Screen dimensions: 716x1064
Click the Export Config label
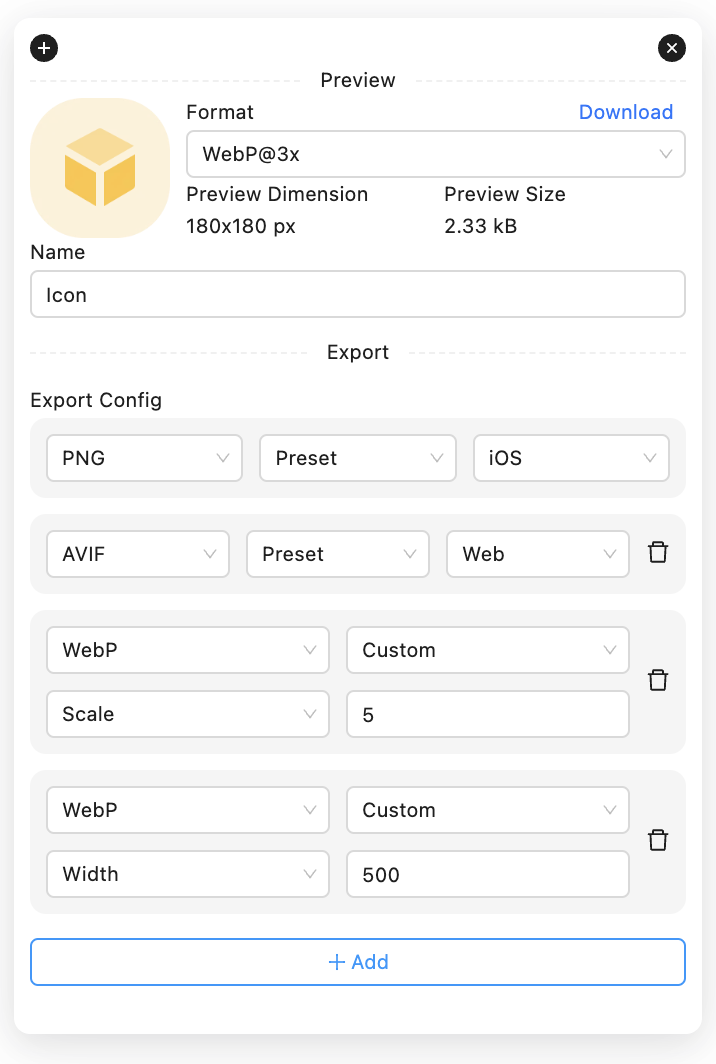96,400
